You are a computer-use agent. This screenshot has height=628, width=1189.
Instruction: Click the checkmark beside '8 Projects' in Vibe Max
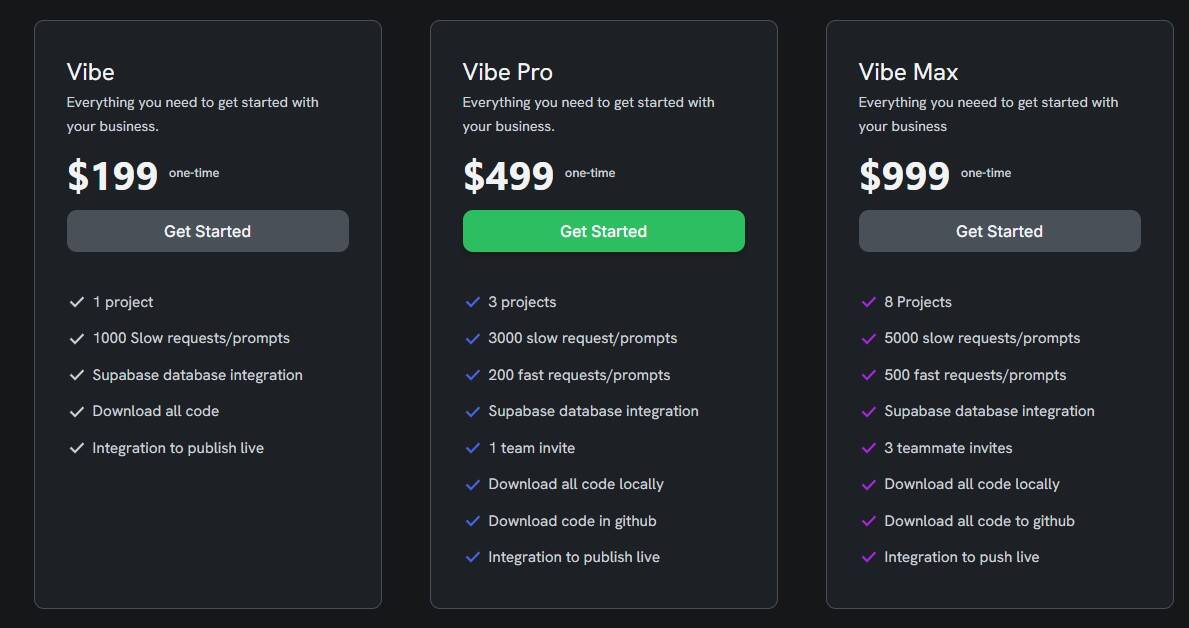point(868,301)
